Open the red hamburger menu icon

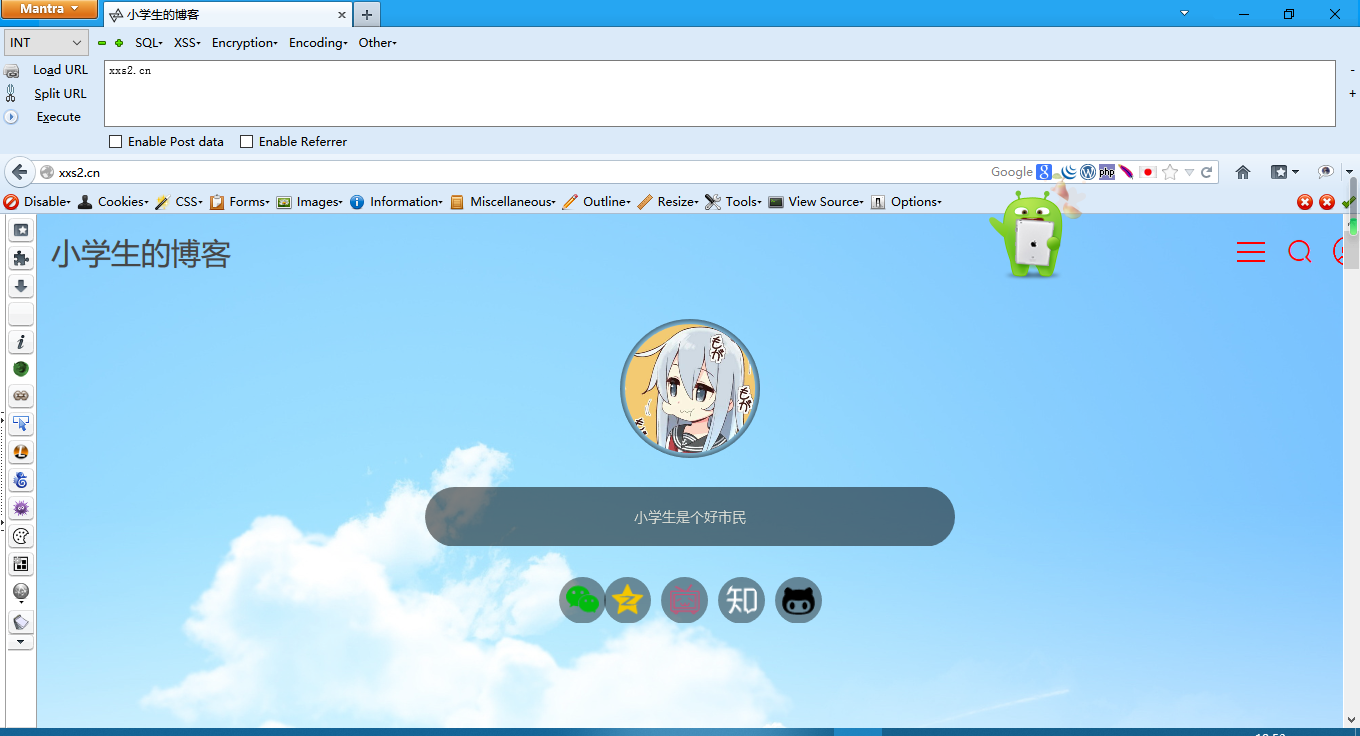1251,252
